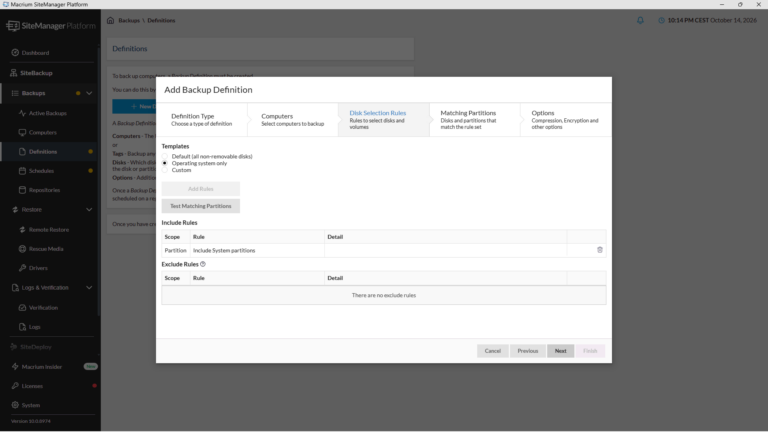
Task: Click the Add Rules button
Action: coord(201,189)
